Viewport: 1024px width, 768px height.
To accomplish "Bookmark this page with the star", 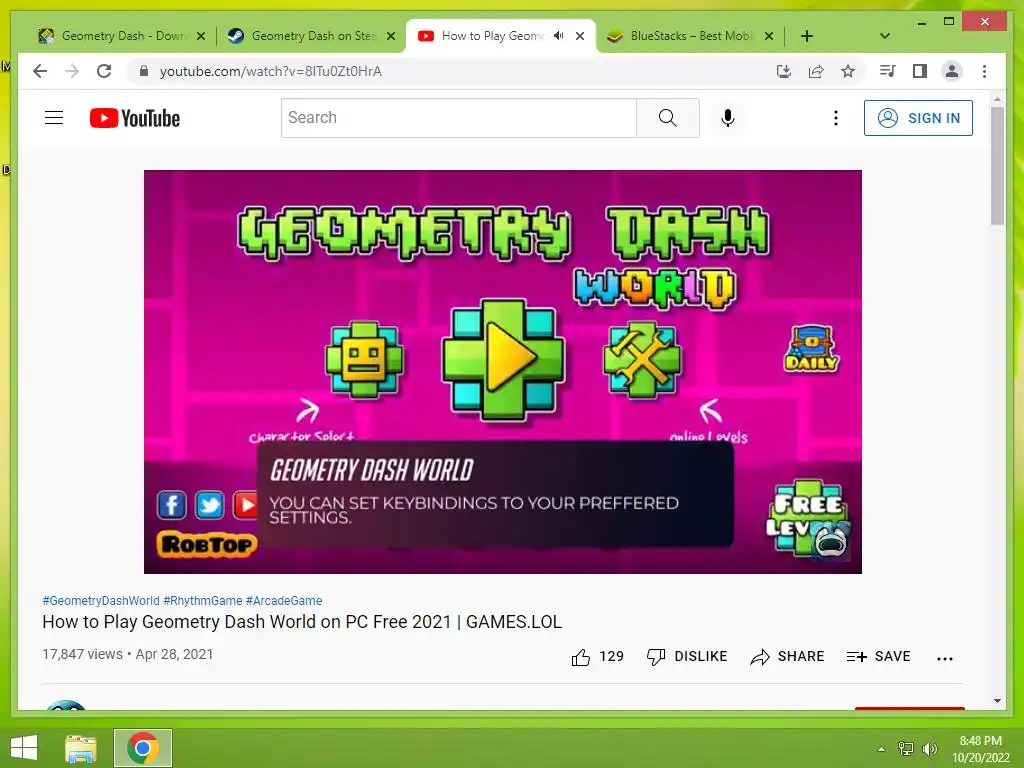I will click(848, 71).
